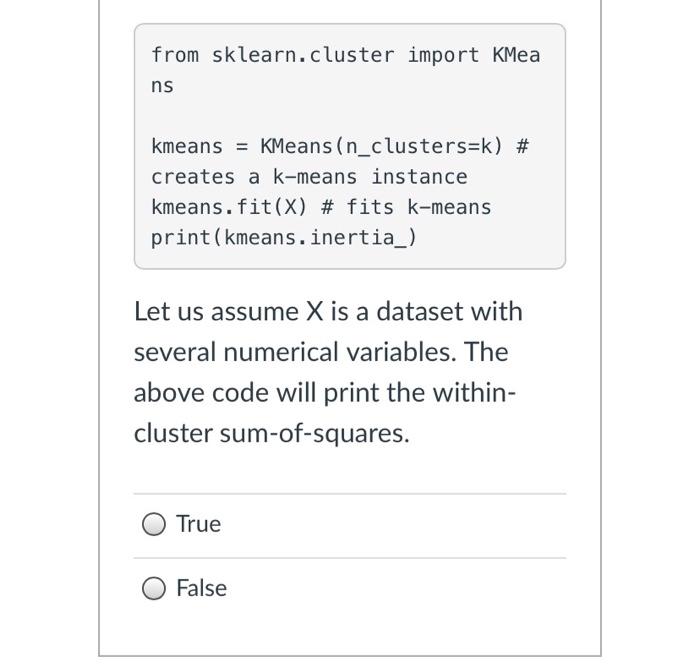Click the "# fits k-means" comment
The width and height of the screenshot is (700, 668).
pos(406,207)
